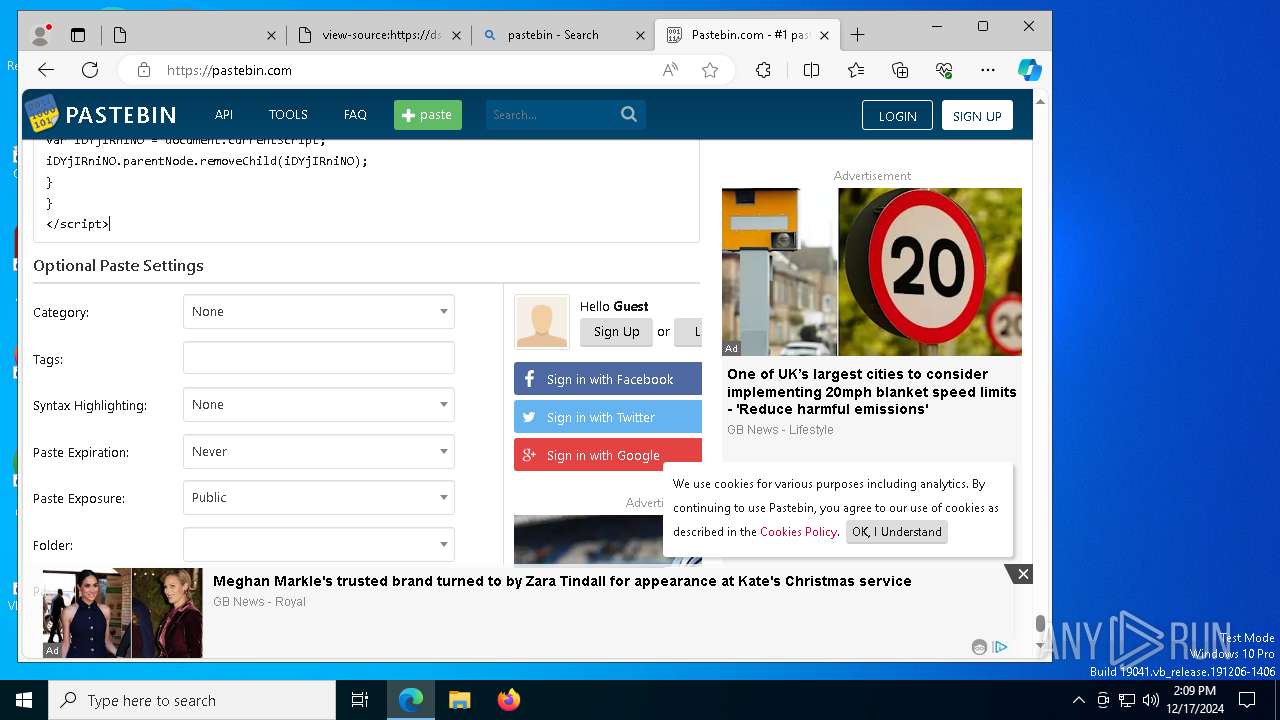The width and height of the screenshot is (1280, 720).
Task: View site information lock icon
Action: pyautogui.click(x=144, y=70)
